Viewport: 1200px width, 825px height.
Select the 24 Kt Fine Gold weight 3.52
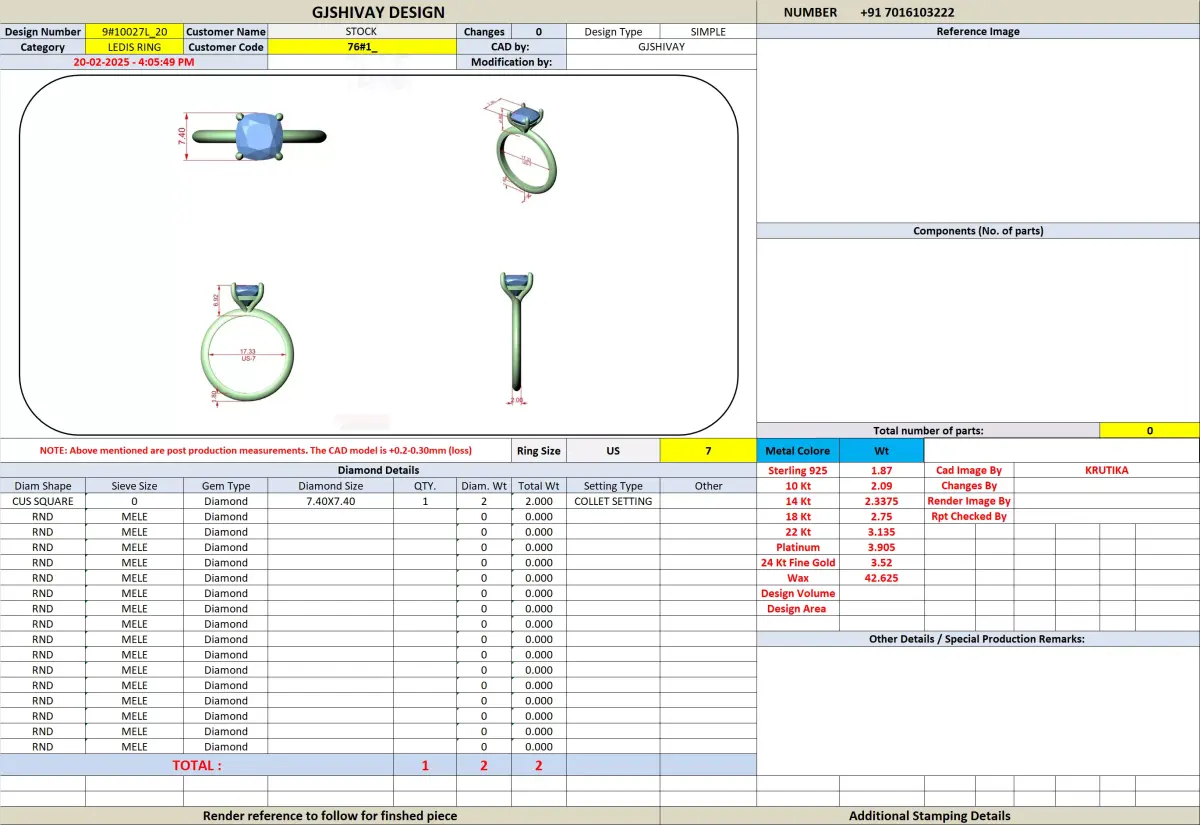coord(881,563)
